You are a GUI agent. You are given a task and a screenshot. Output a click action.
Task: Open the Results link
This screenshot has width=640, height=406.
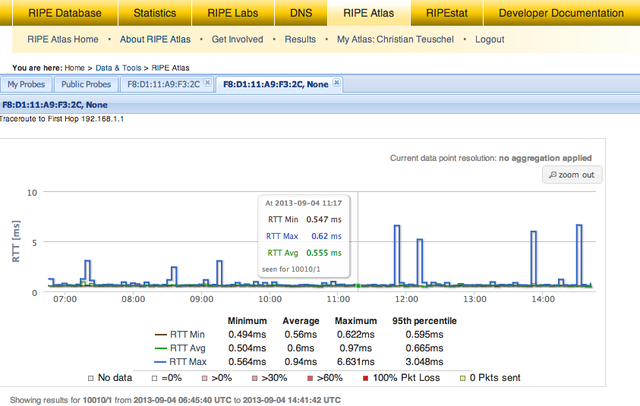300,39
